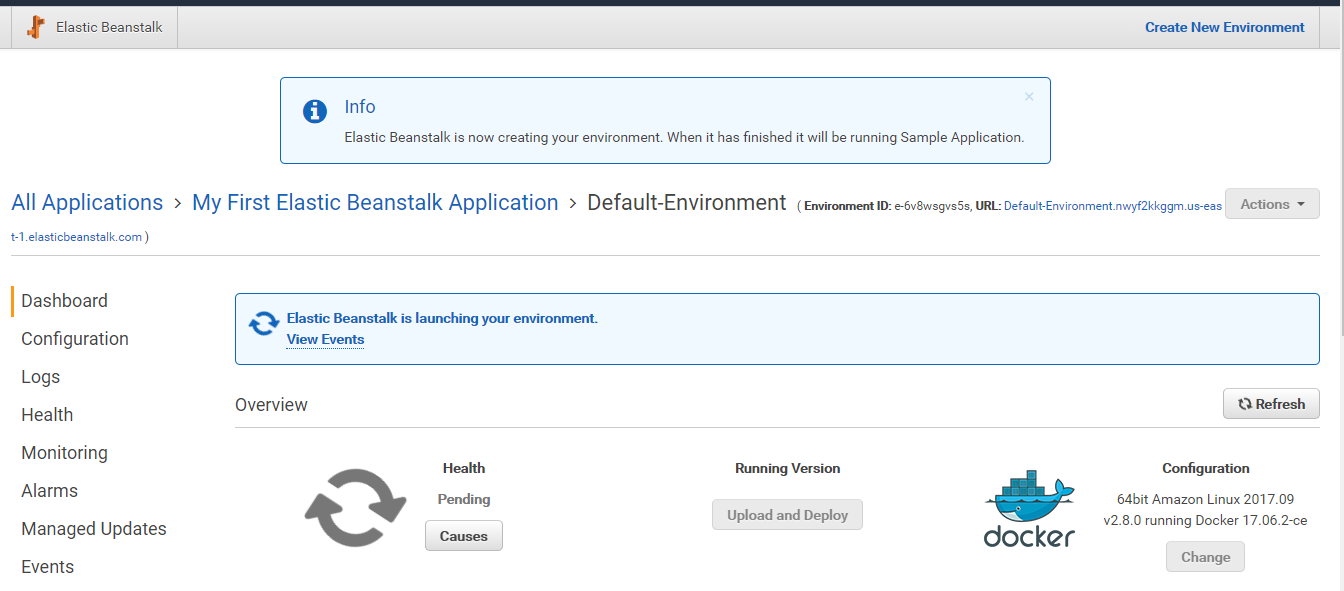The width and height of the screenshot is (1344, 591).
Task: Select Managed Updates in the sidebar
Action: (x=94, y=529)
